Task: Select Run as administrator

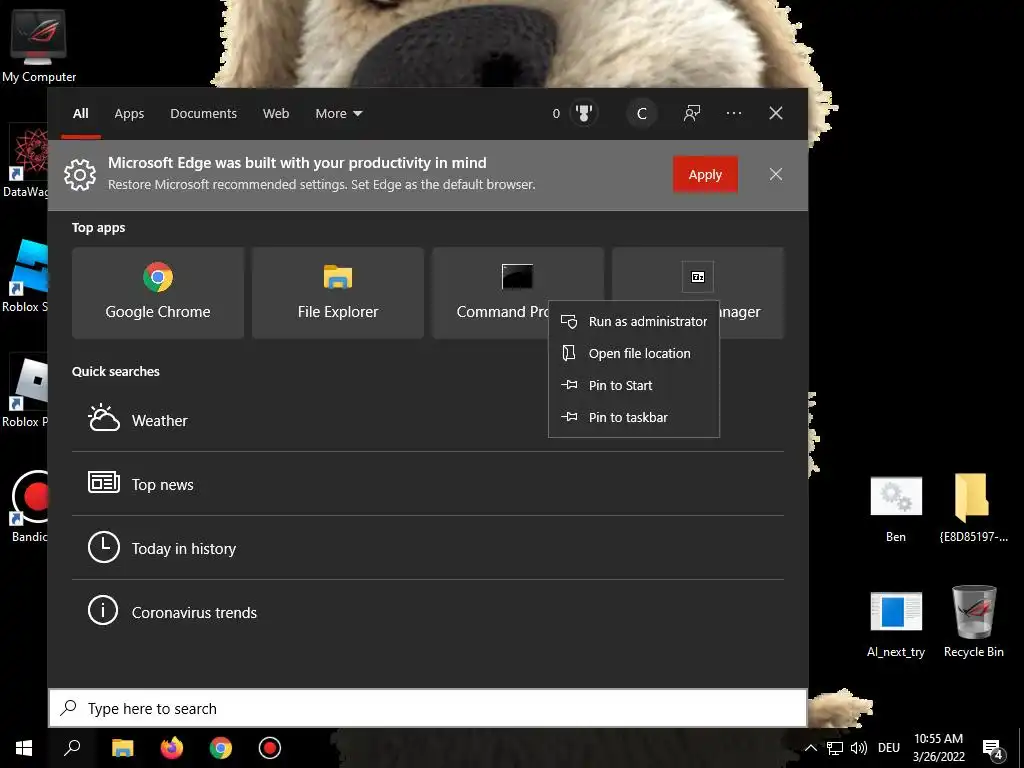Action: [x=634, y=321]
